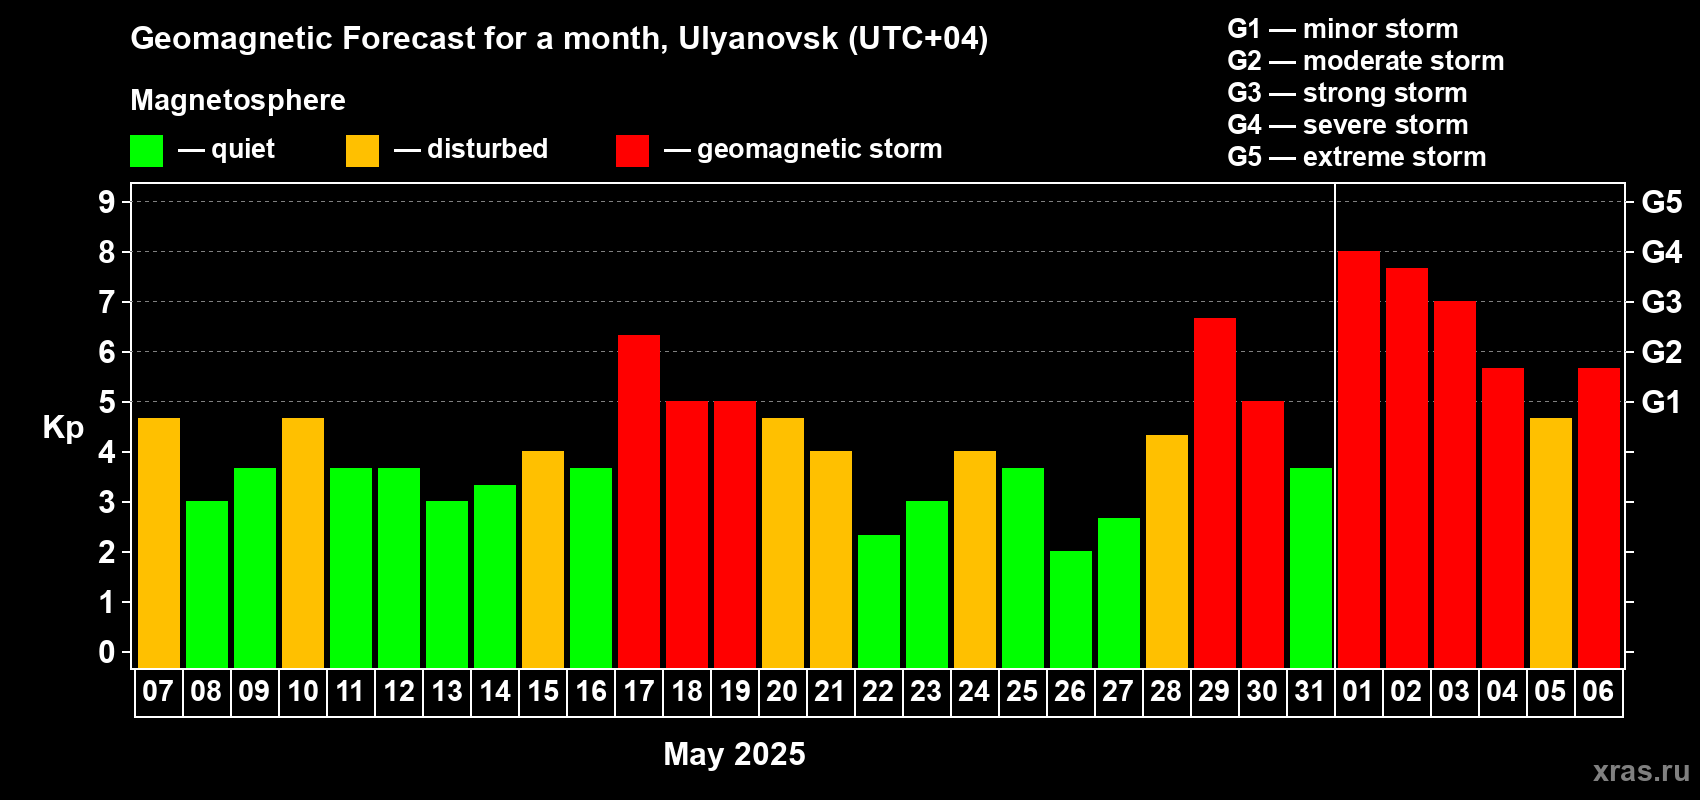1700x800 pixels.
Task: Click the G3 right axis label
Action: (x=1662, y=302)
